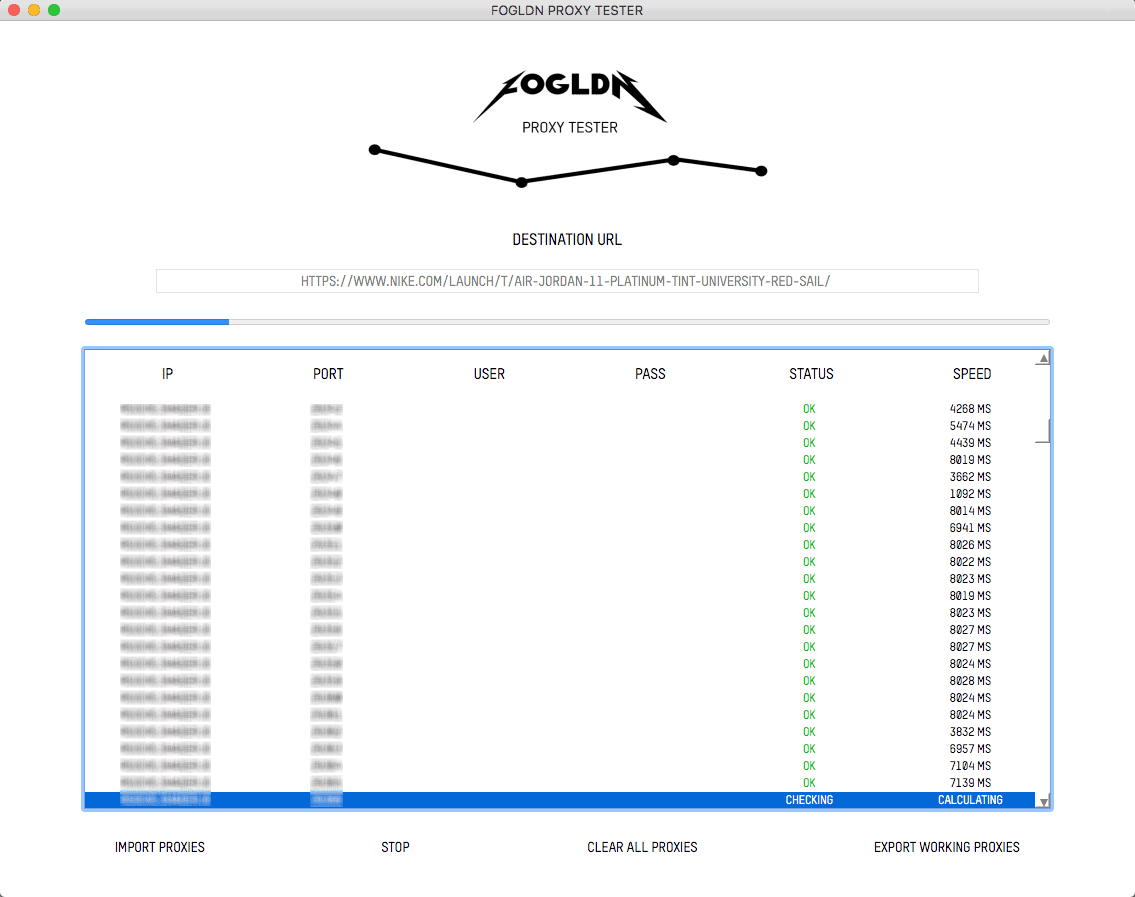Click the STATUS column header
This screenshot has width=1135, height=897.
pos(811,374)
